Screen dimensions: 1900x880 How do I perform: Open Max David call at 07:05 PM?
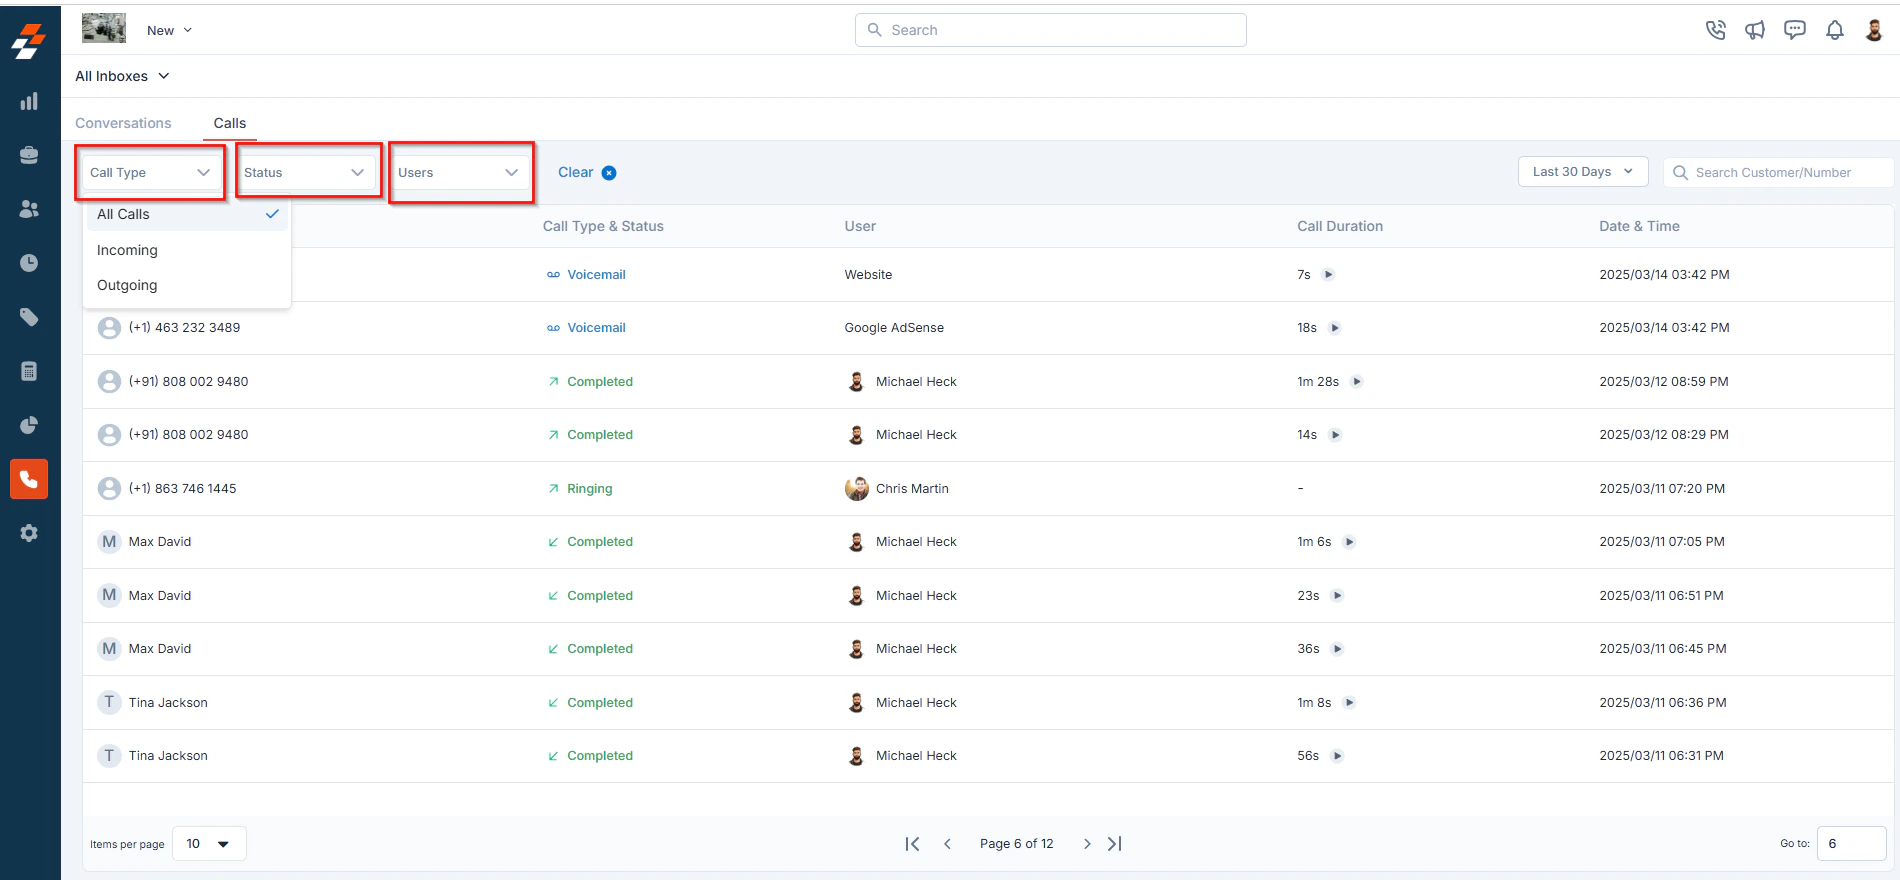(160, 542)
